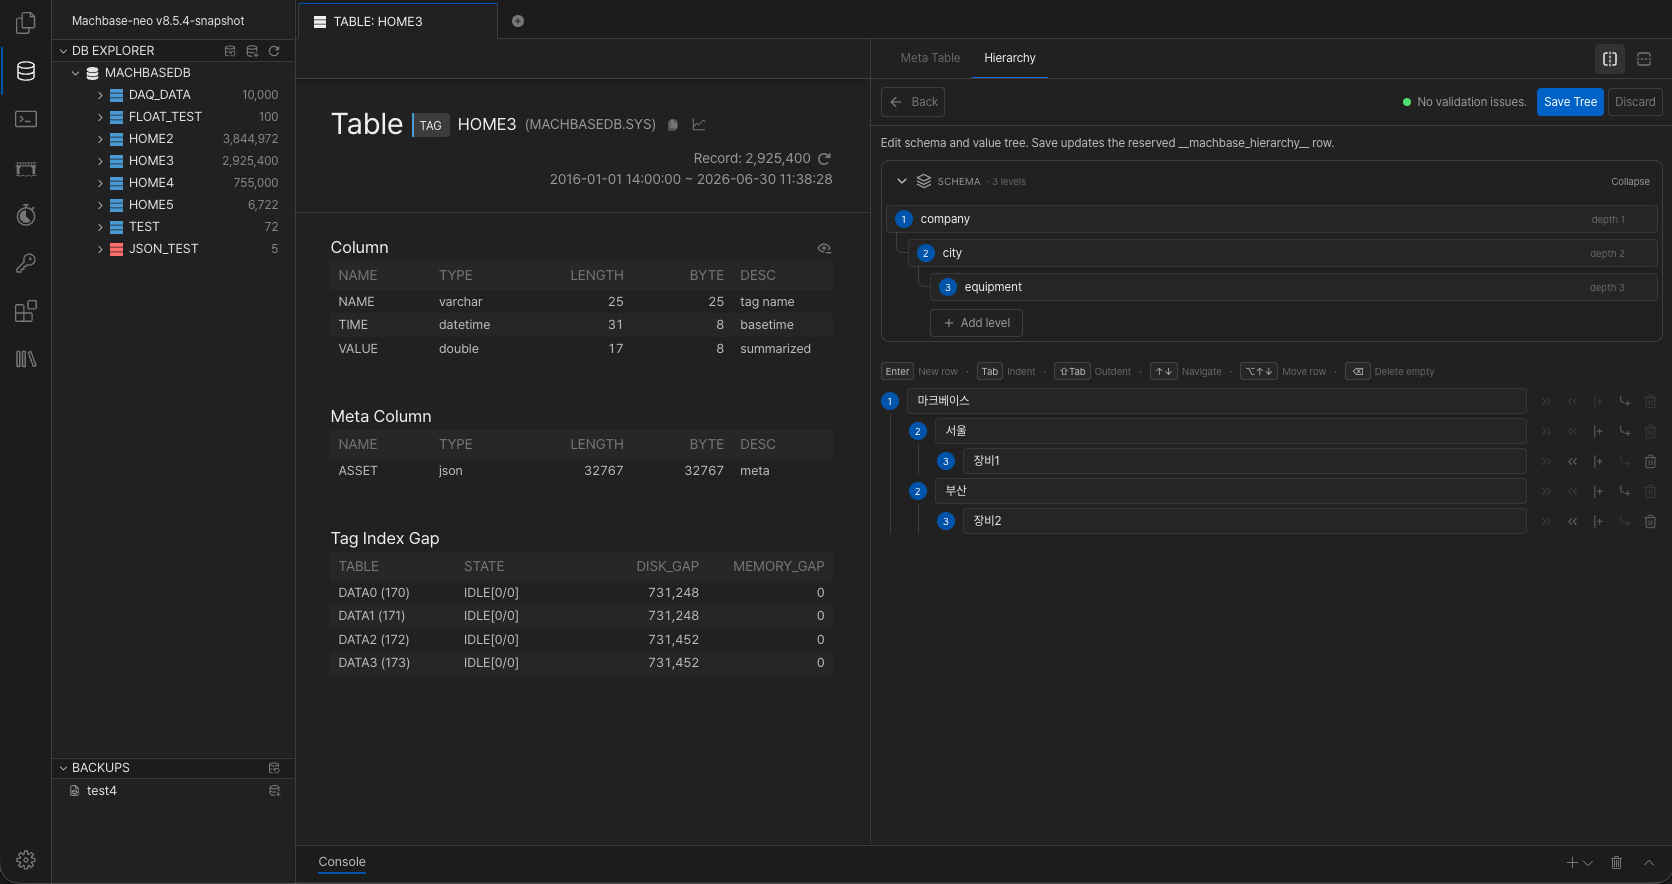
Task: Switch to the Meta Table tab
Action: 930,58
